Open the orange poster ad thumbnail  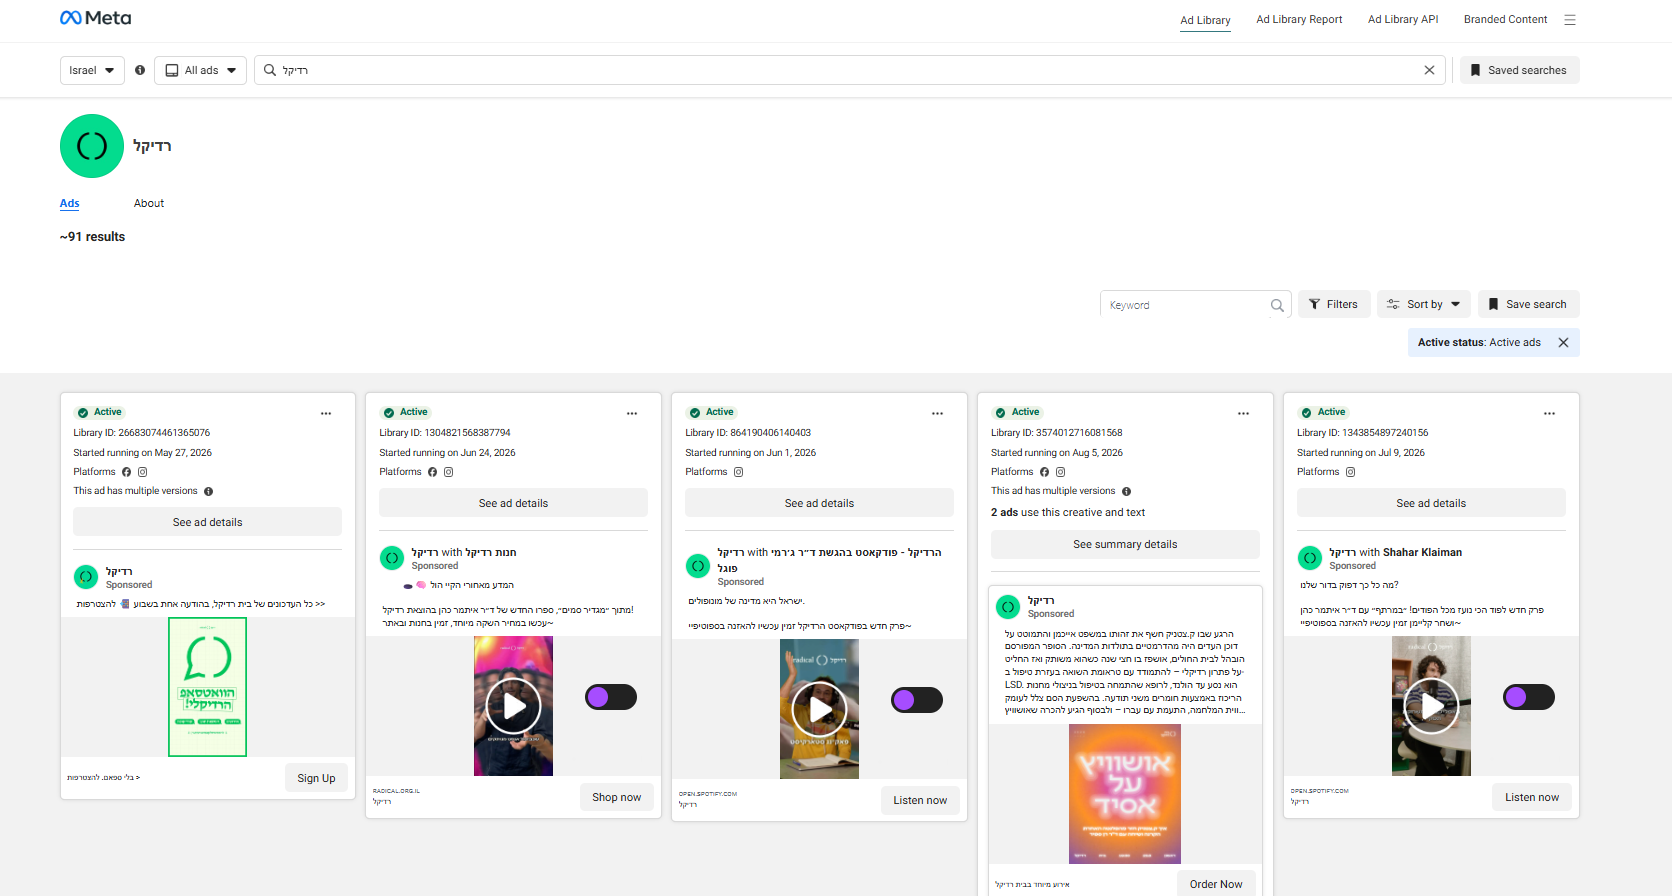click(x=1125, y=794)
